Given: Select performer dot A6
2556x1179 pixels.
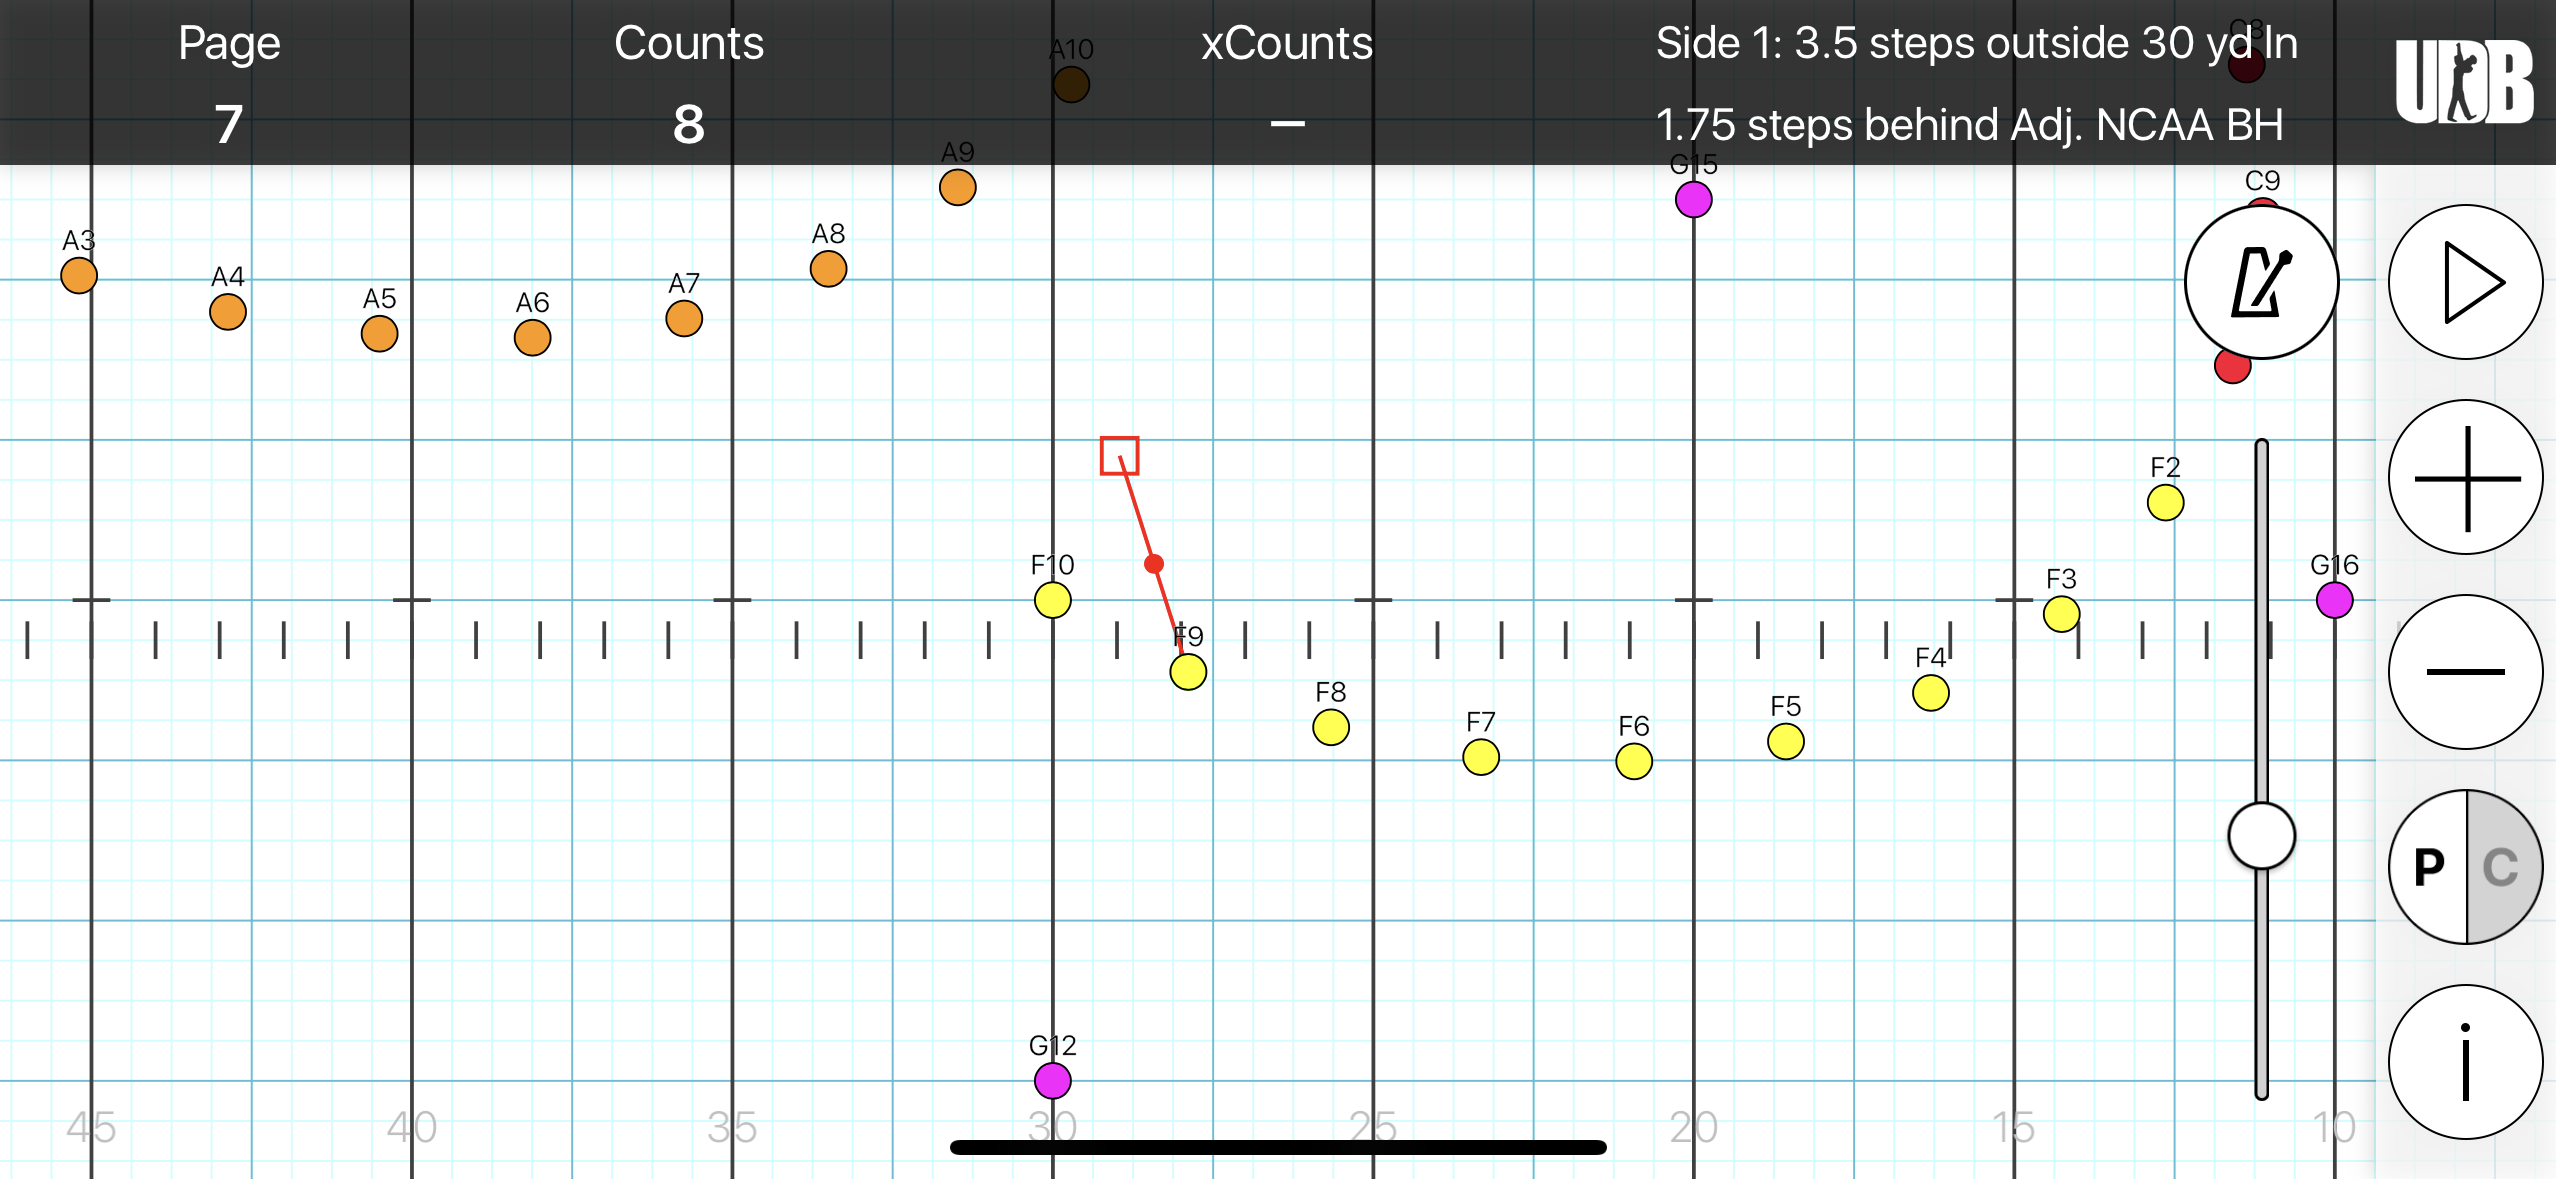Looking at the screenshot, I should coord(532,338).
